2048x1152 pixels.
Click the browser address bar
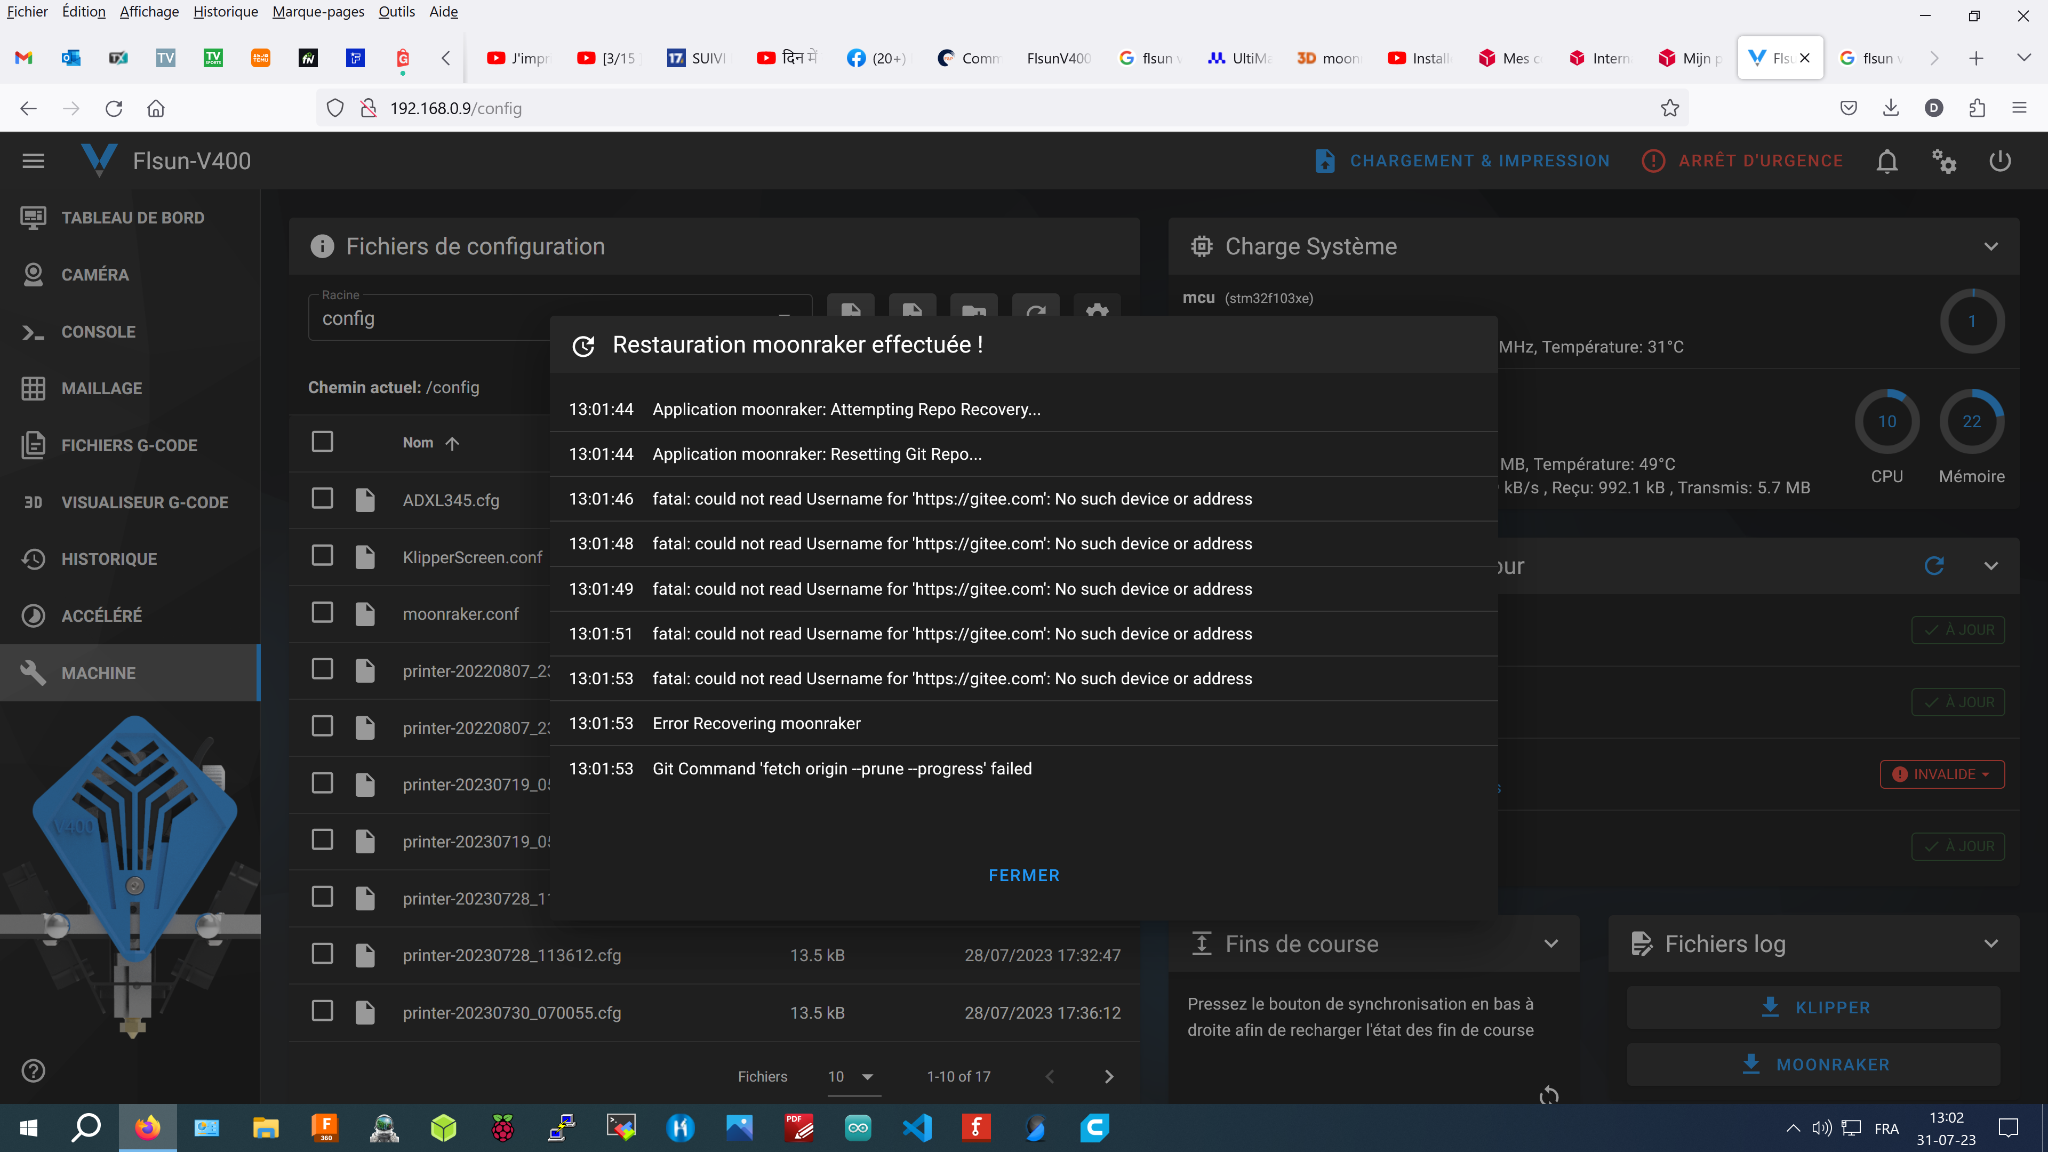tap(1000, 108)
